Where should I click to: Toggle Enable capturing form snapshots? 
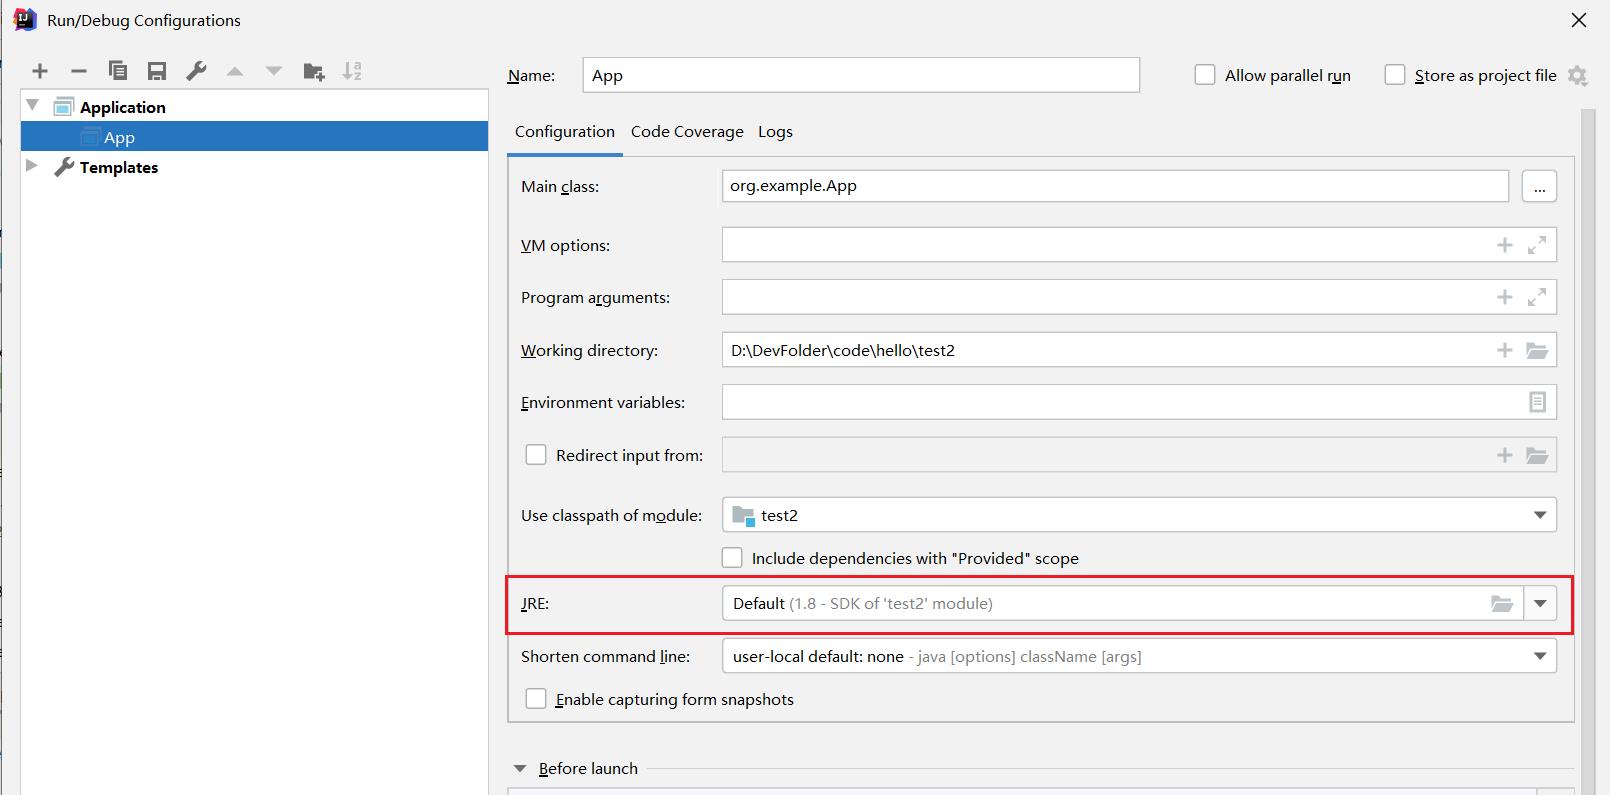click(x=536, y=699)
